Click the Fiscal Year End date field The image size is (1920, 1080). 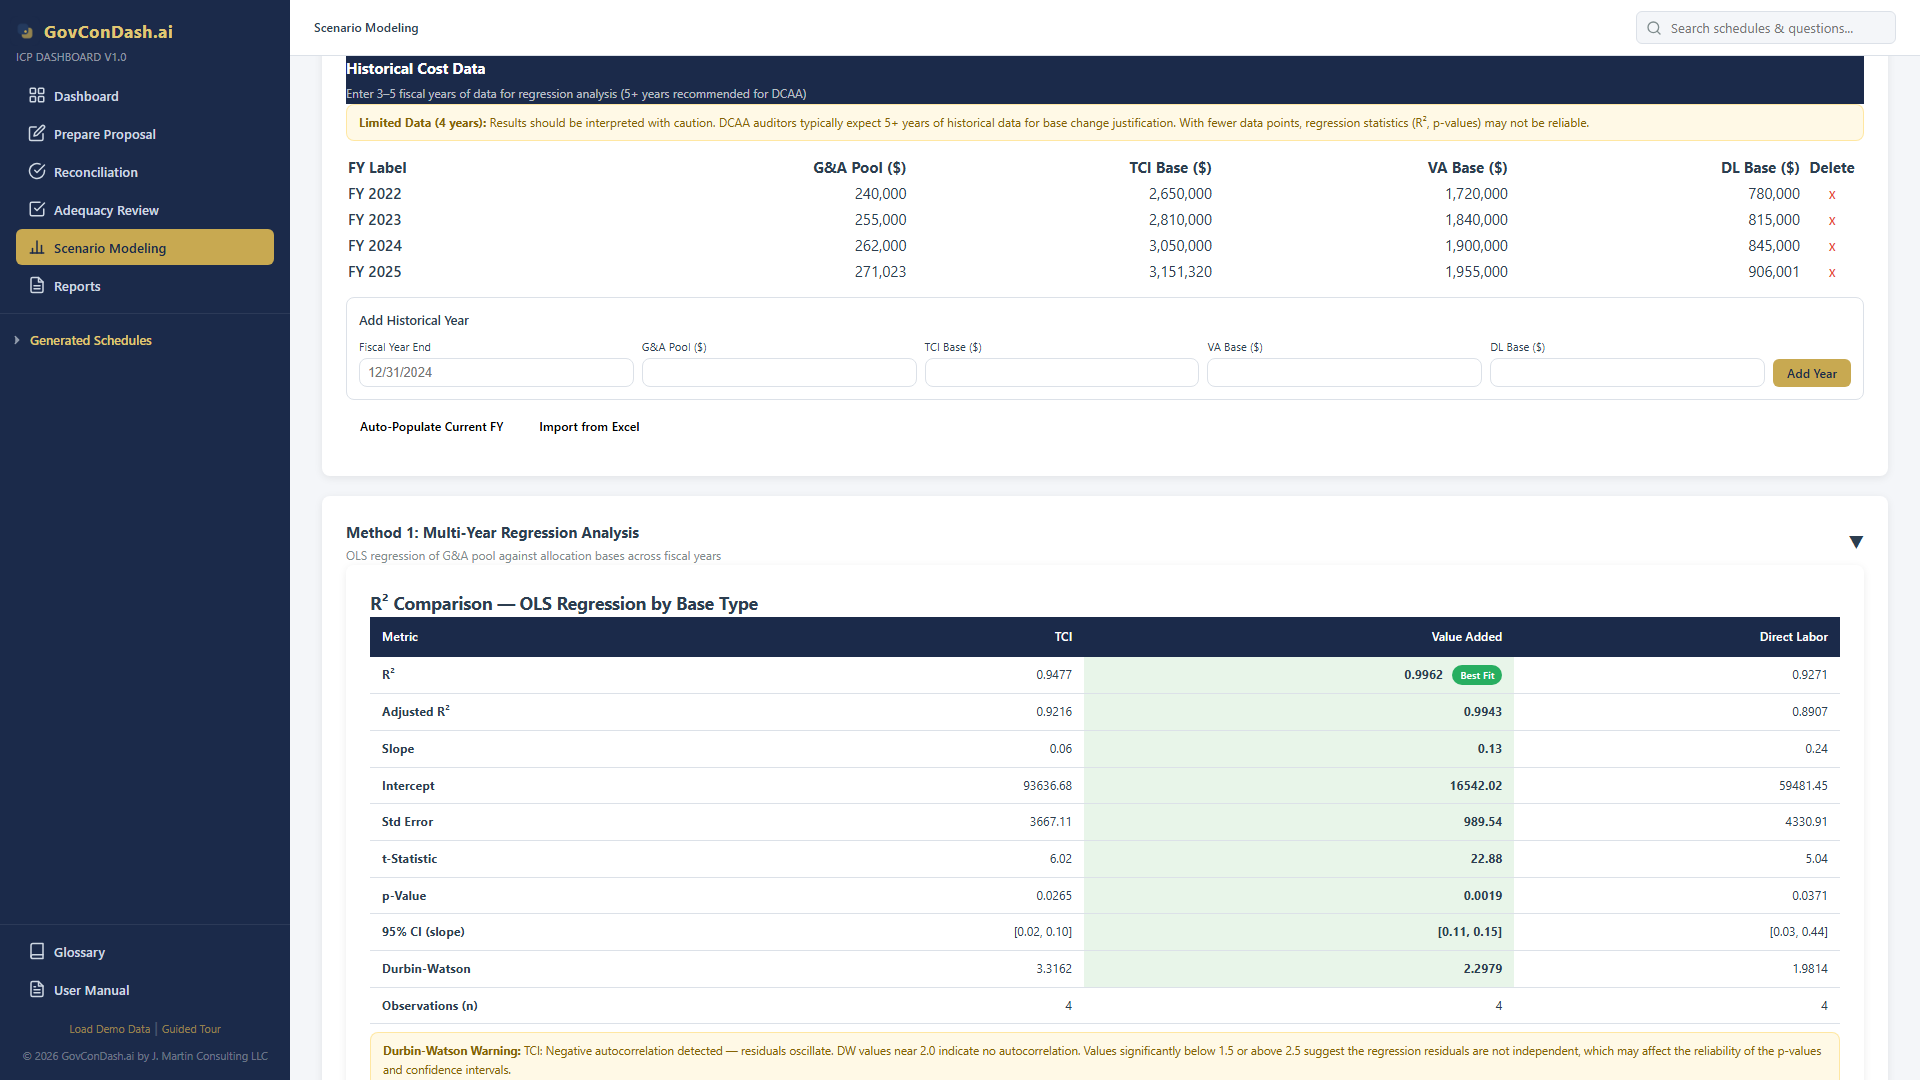coord(495,373)
